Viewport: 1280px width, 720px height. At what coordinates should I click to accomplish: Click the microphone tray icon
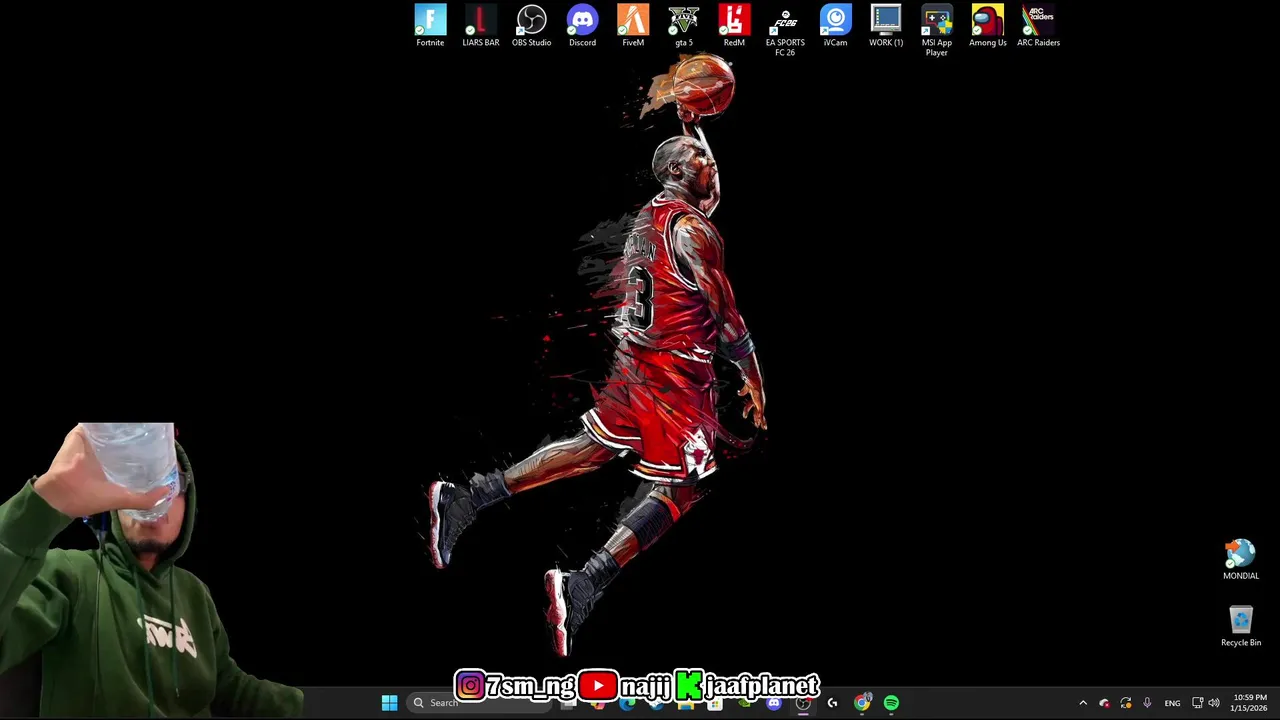click(x=1147, y=703)
